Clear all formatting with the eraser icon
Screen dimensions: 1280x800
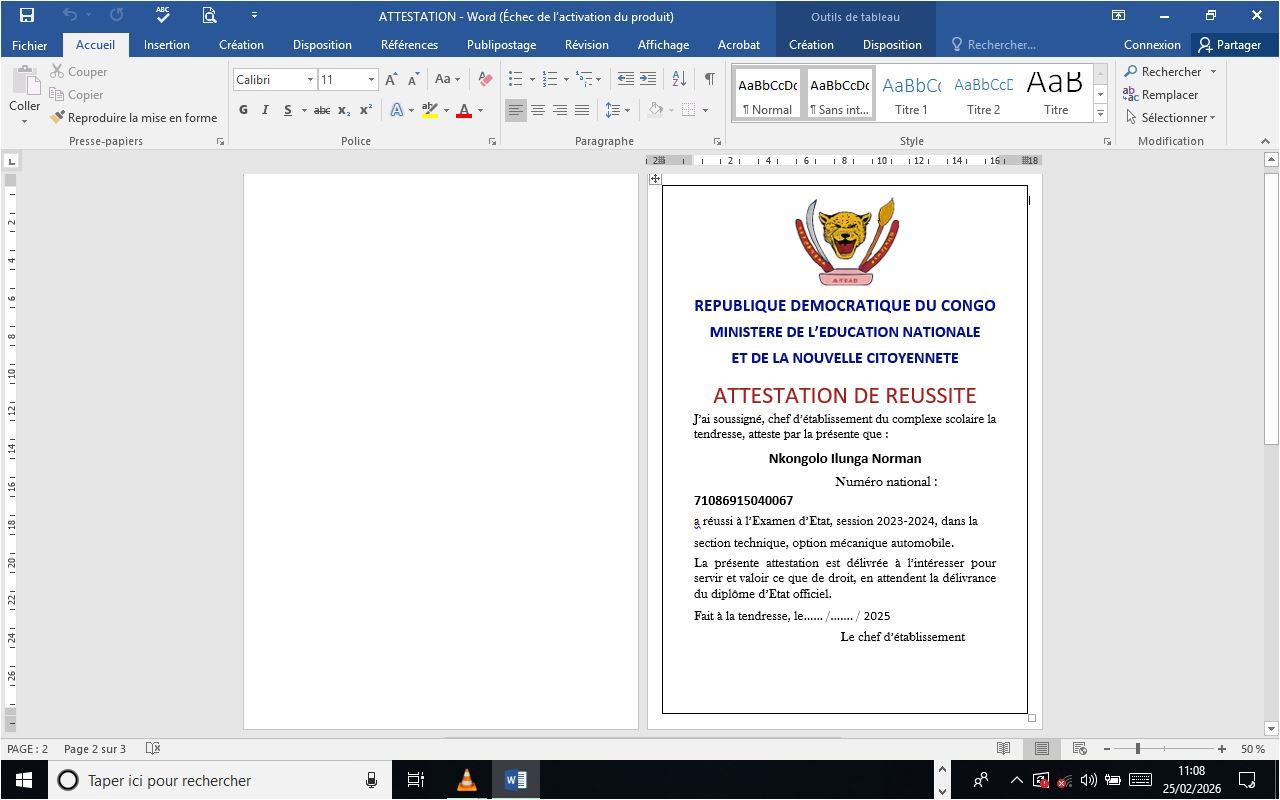tap(485, 79)
